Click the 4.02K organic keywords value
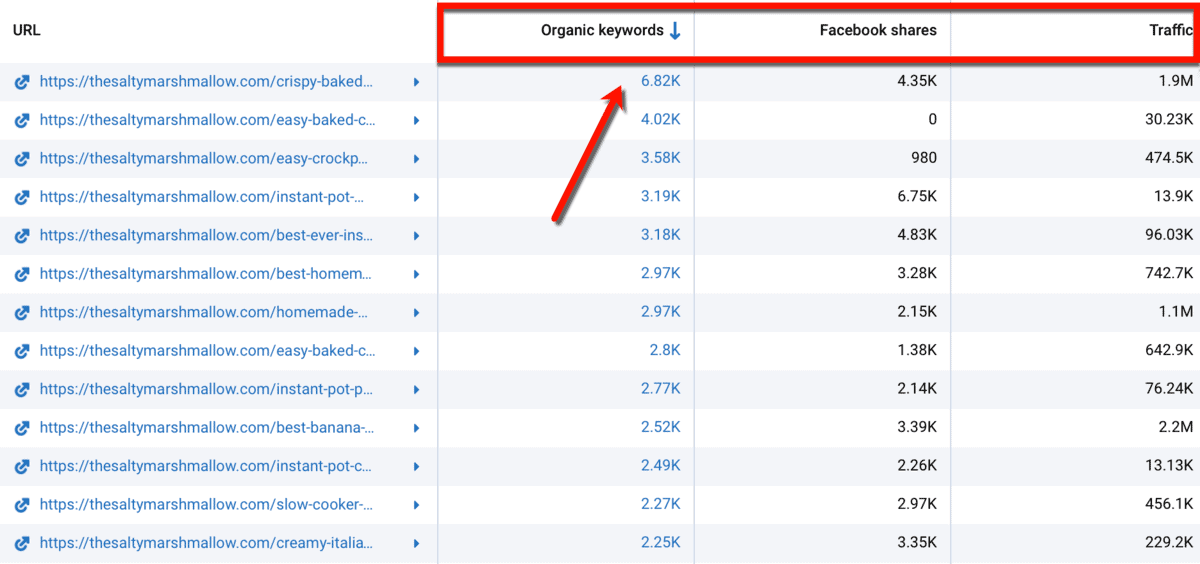This screenshot has width=1200, height=564. 661,120
